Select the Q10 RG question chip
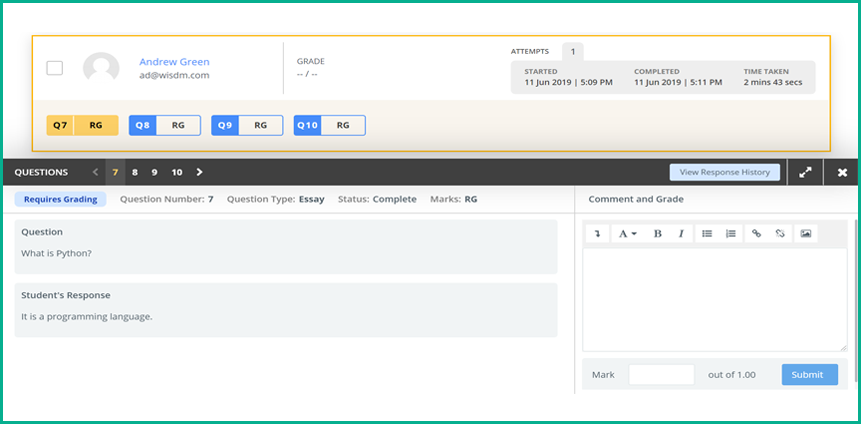861x424 pixels. [329, 125]
